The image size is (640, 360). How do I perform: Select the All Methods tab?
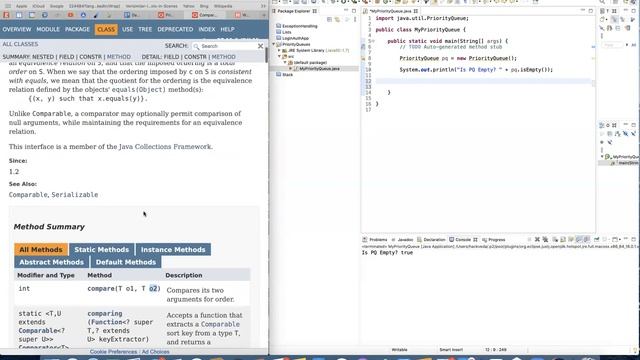click(x=41, y=249)
